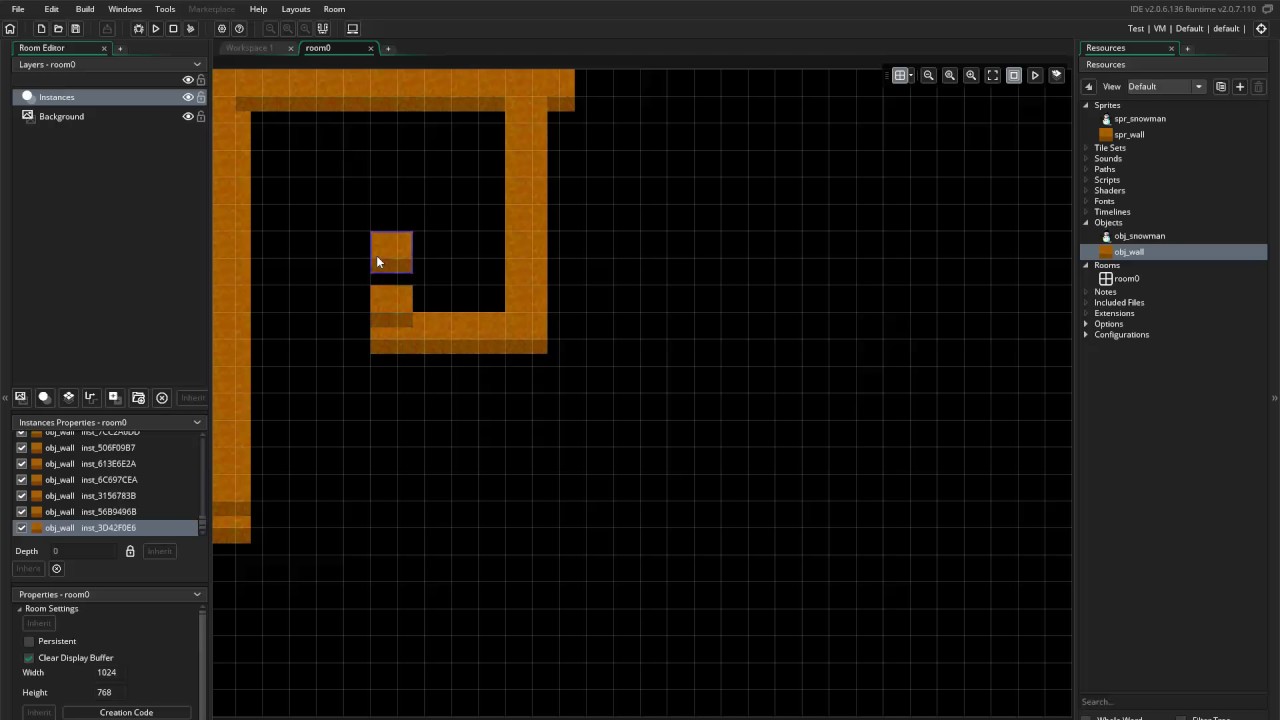
Task: Click the Docking toggle icon in main toolbar
Action: click(323, 29)
